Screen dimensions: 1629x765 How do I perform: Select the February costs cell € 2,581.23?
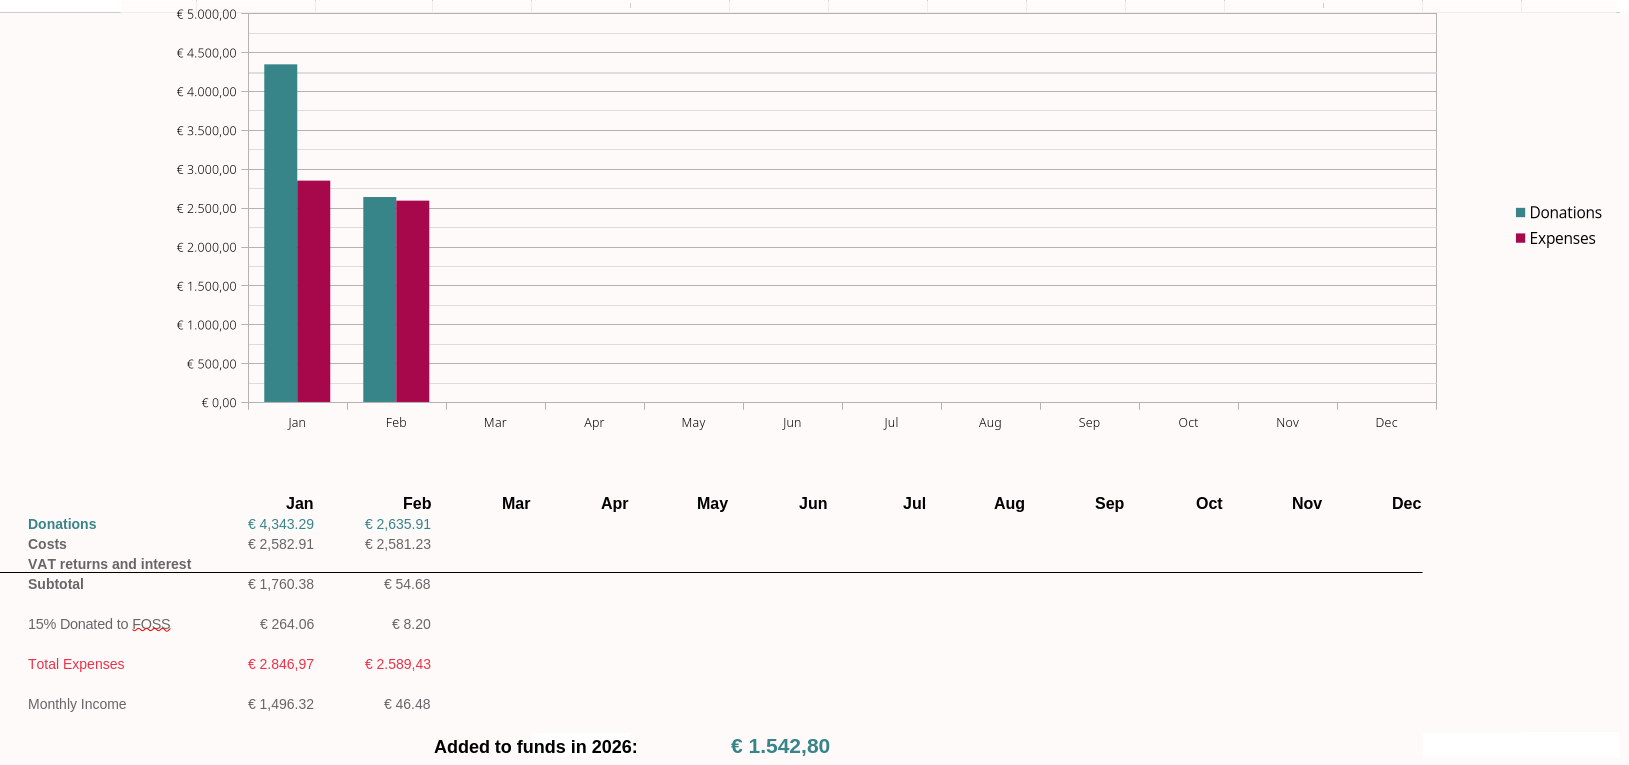[398, 544]
